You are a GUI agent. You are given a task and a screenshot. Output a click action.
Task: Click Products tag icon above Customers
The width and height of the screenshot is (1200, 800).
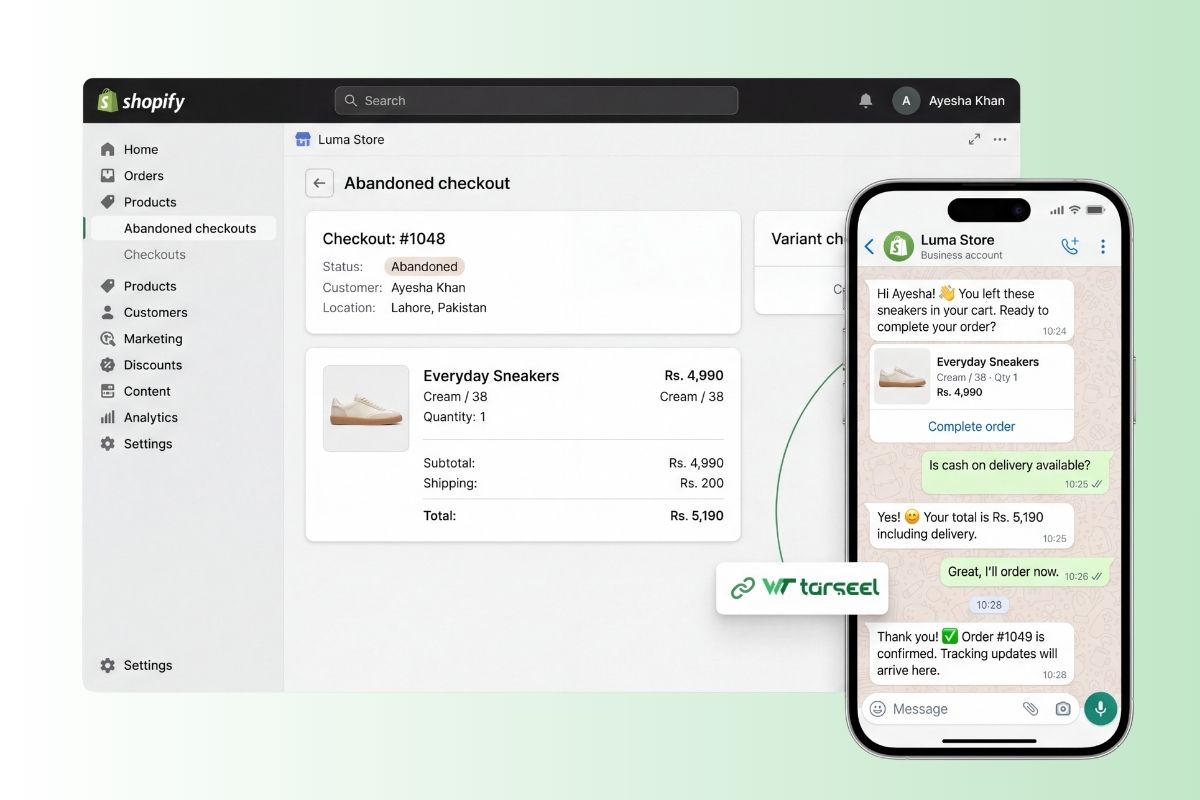click(x=108, y=286)
